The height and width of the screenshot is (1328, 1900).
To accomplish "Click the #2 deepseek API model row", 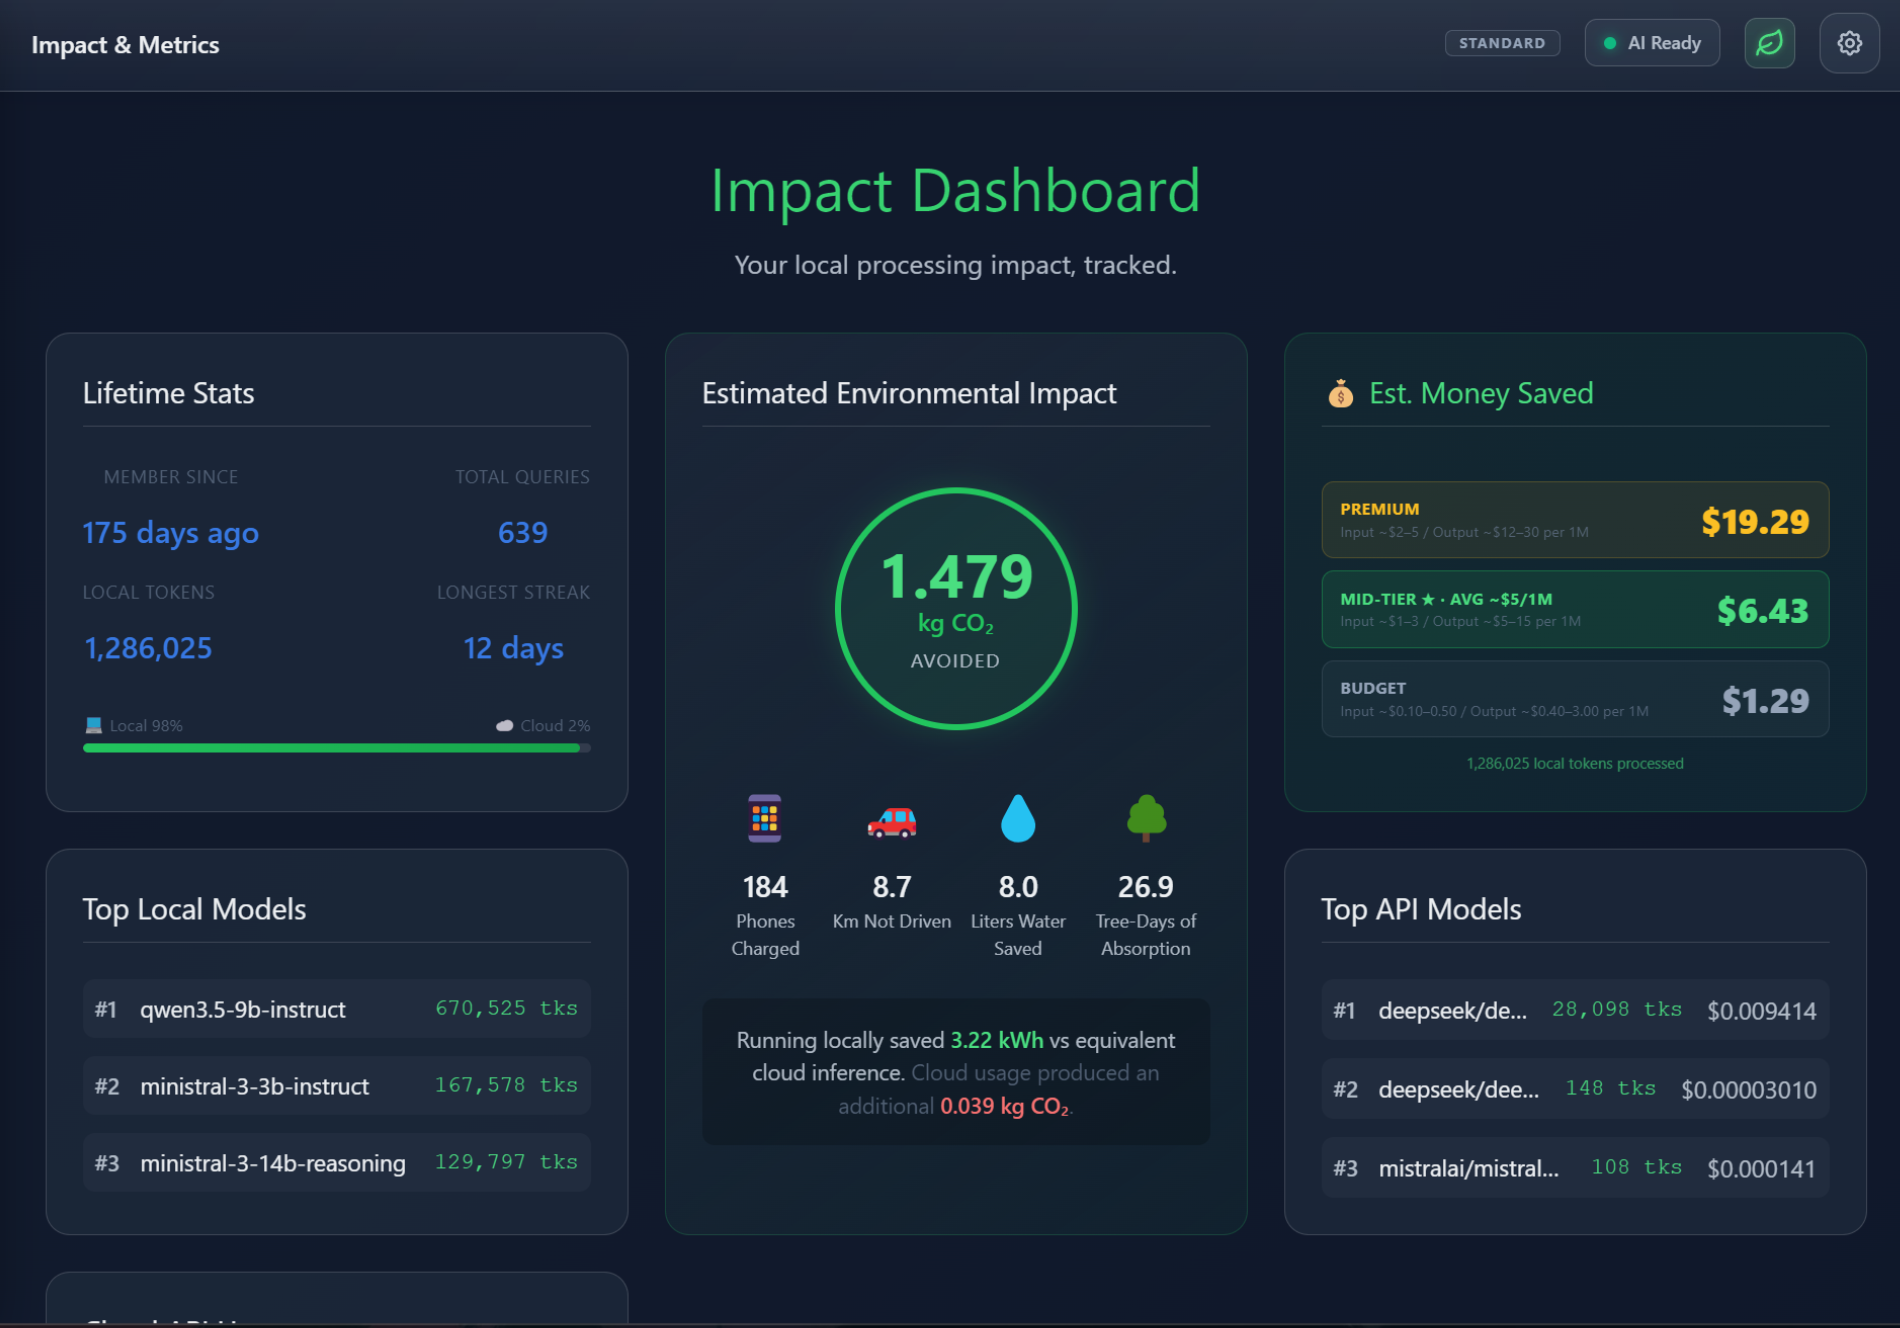I will tap(1575, 1089).
